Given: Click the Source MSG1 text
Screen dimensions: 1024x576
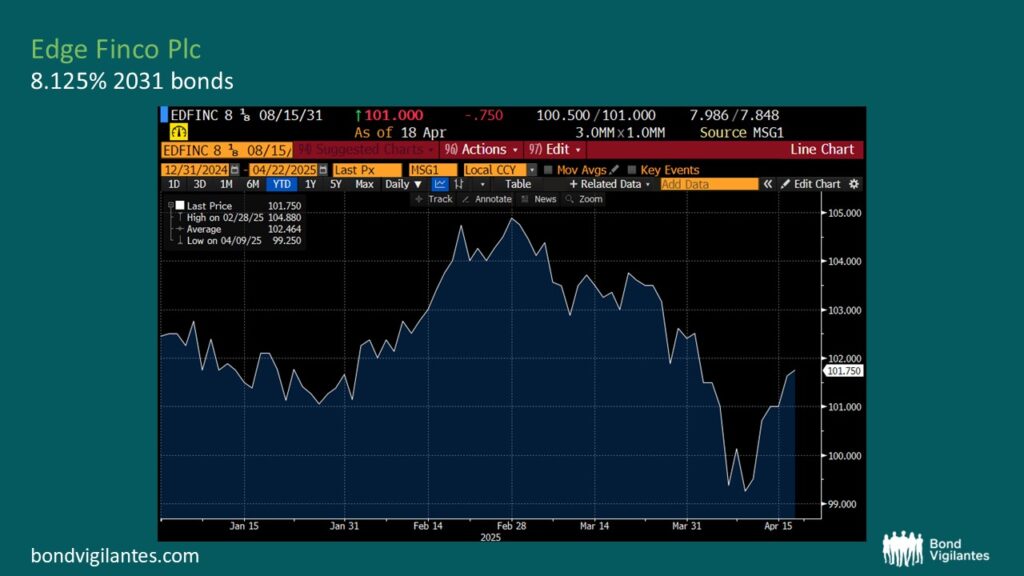Looking at the screenshot, I should pos(741,133).
